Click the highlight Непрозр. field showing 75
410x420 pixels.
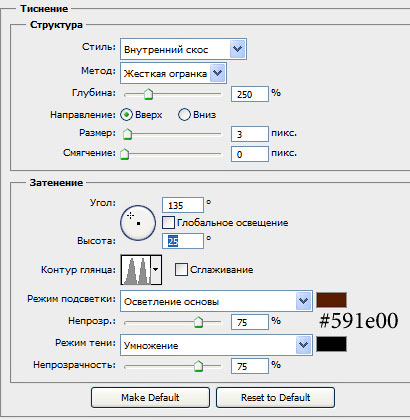250,322
